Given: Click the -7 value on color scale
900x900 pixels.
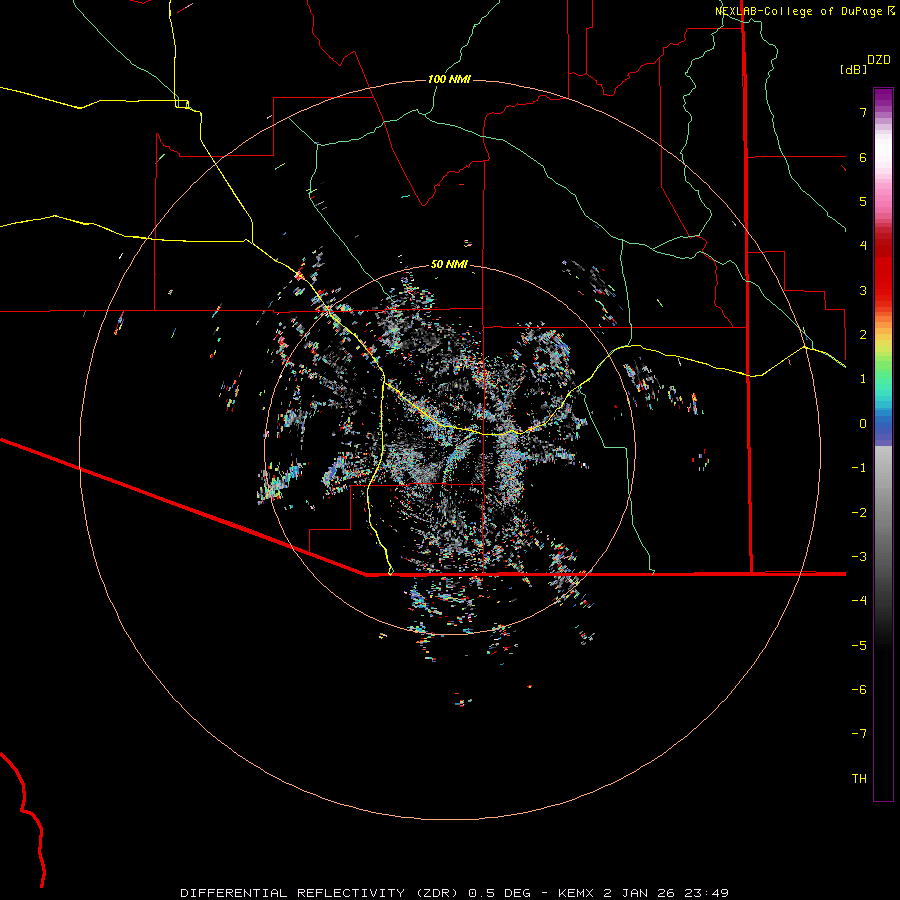Looking at the screenshot, I should (859, 734).
